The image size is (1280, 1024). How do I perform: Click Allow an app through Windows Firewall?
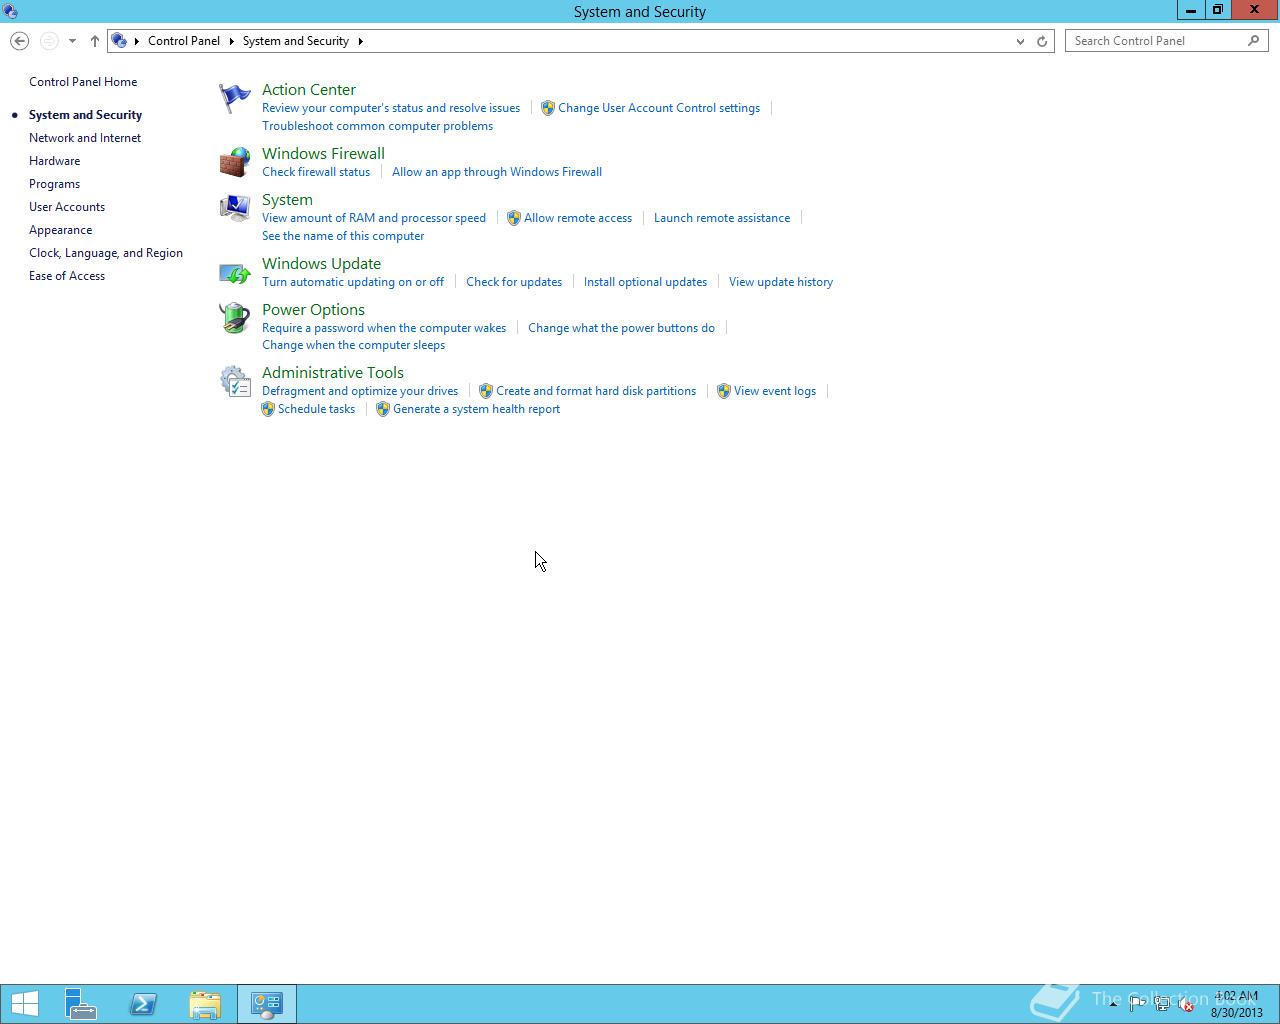coord(497,172)
